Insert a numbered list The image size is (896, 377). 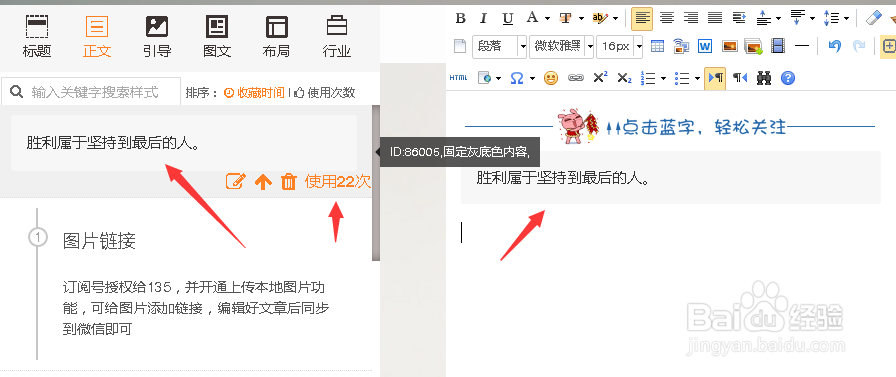pos(648,78)
